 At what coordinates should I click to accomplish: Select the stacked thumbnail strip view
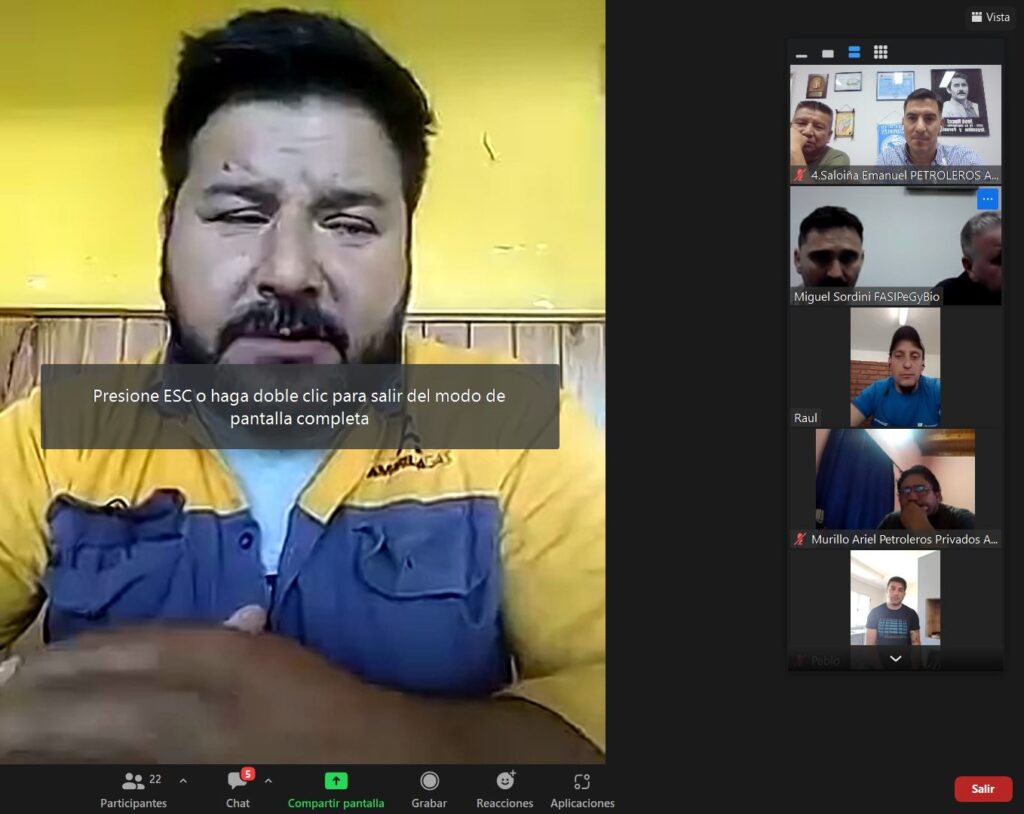pyautogui.click(x=854, y=52)
